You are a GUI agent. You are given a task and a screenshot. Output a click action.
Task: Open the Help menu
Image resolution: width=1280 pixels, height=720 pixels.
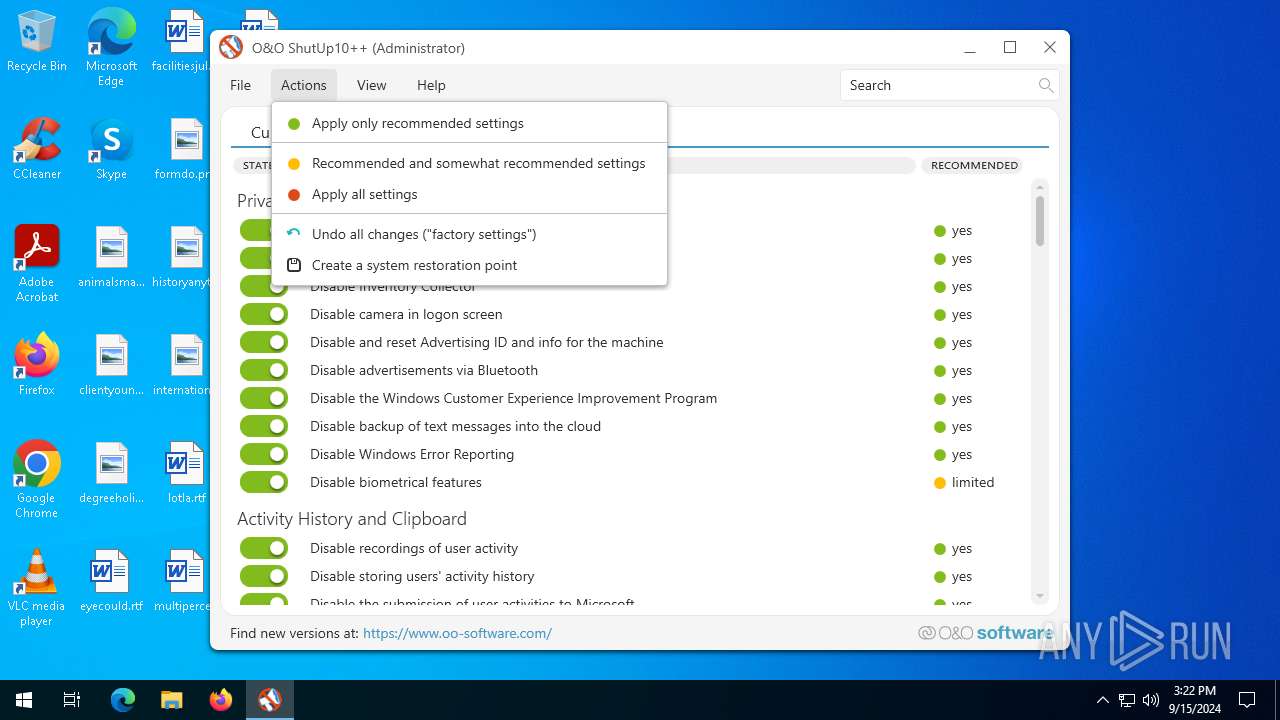point(431,85)
